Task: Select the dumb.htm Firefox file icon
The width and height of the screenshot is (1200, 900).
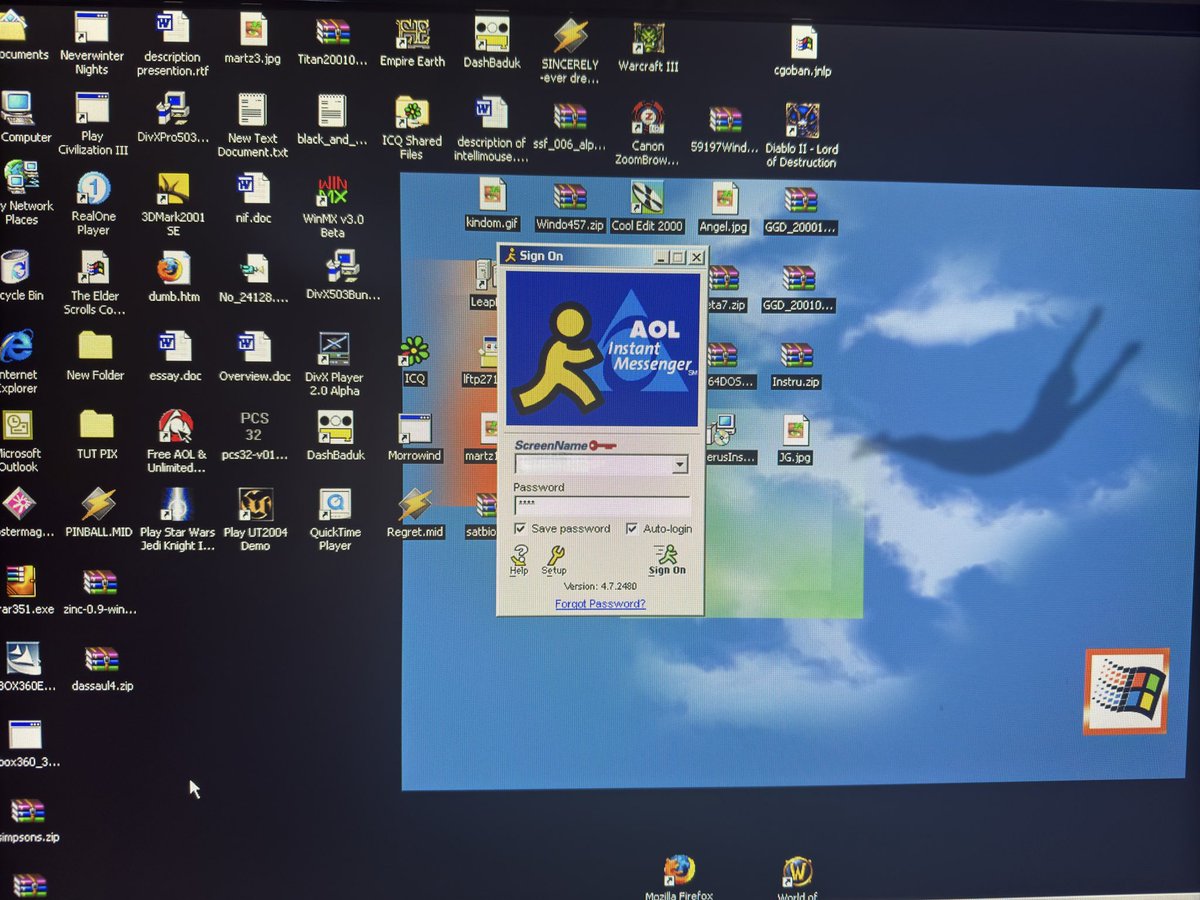Action: 173,269
